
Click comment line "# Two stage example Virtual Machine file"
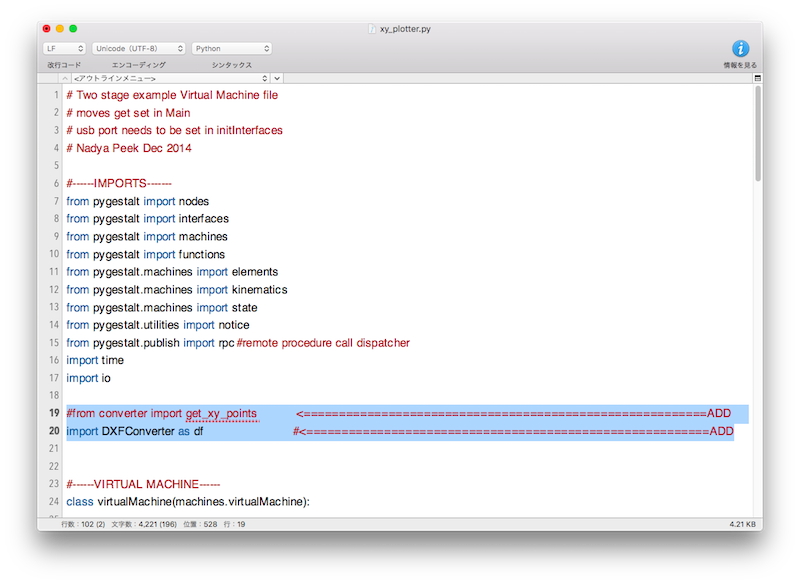[172, 95]
